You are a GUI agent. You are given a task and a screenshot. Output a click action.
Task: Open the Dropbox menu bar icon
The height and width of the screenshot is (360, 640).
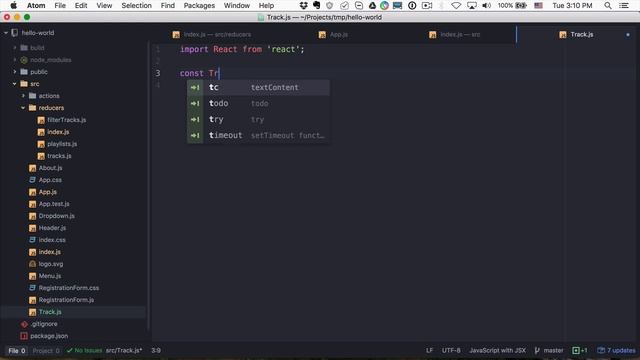(x=303, y=5)
